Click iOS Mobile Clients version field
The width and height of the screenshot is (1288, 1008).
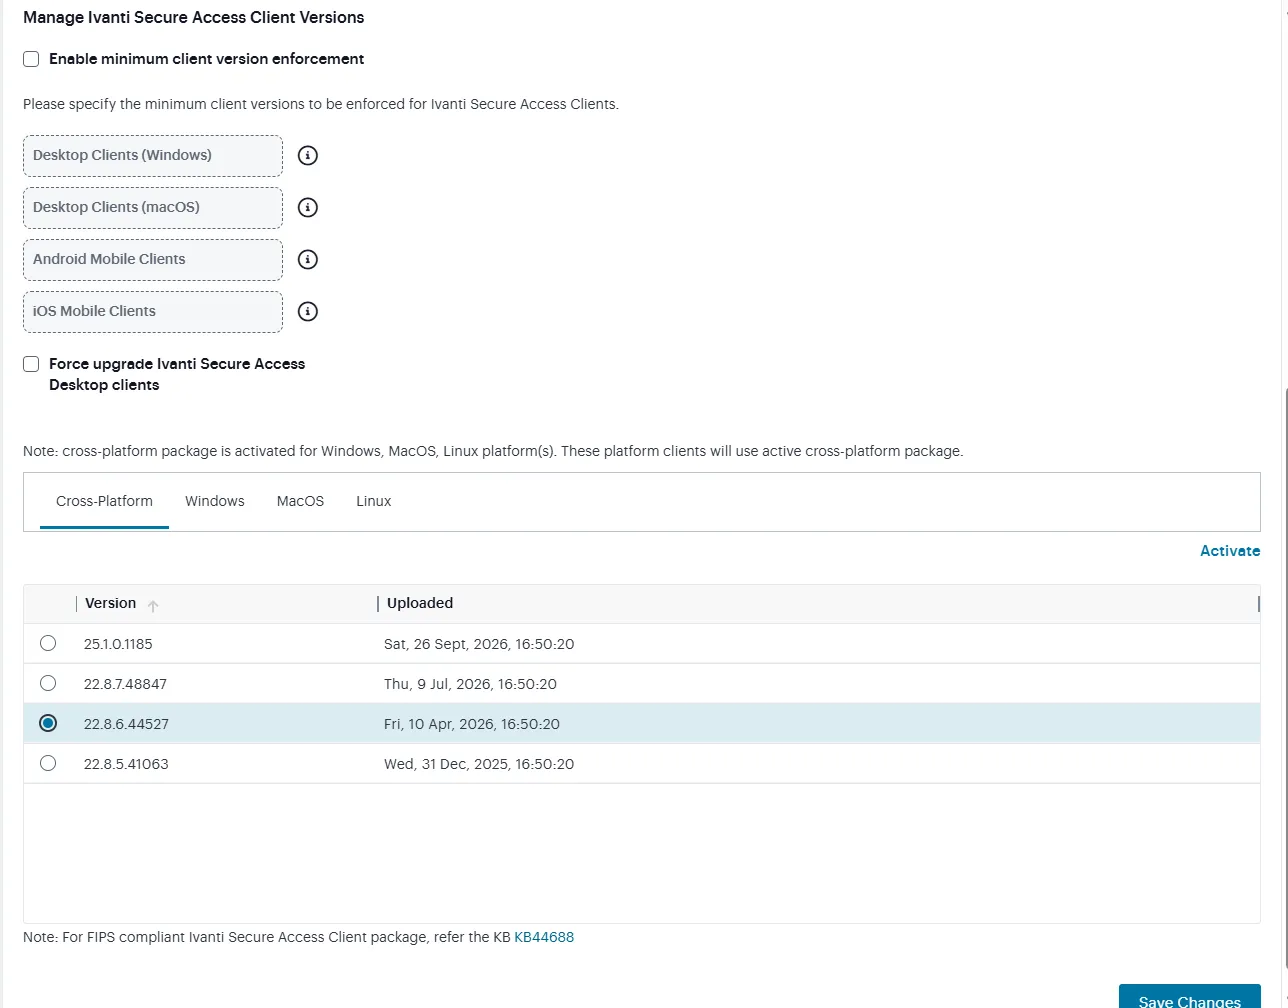coord(153,312)
